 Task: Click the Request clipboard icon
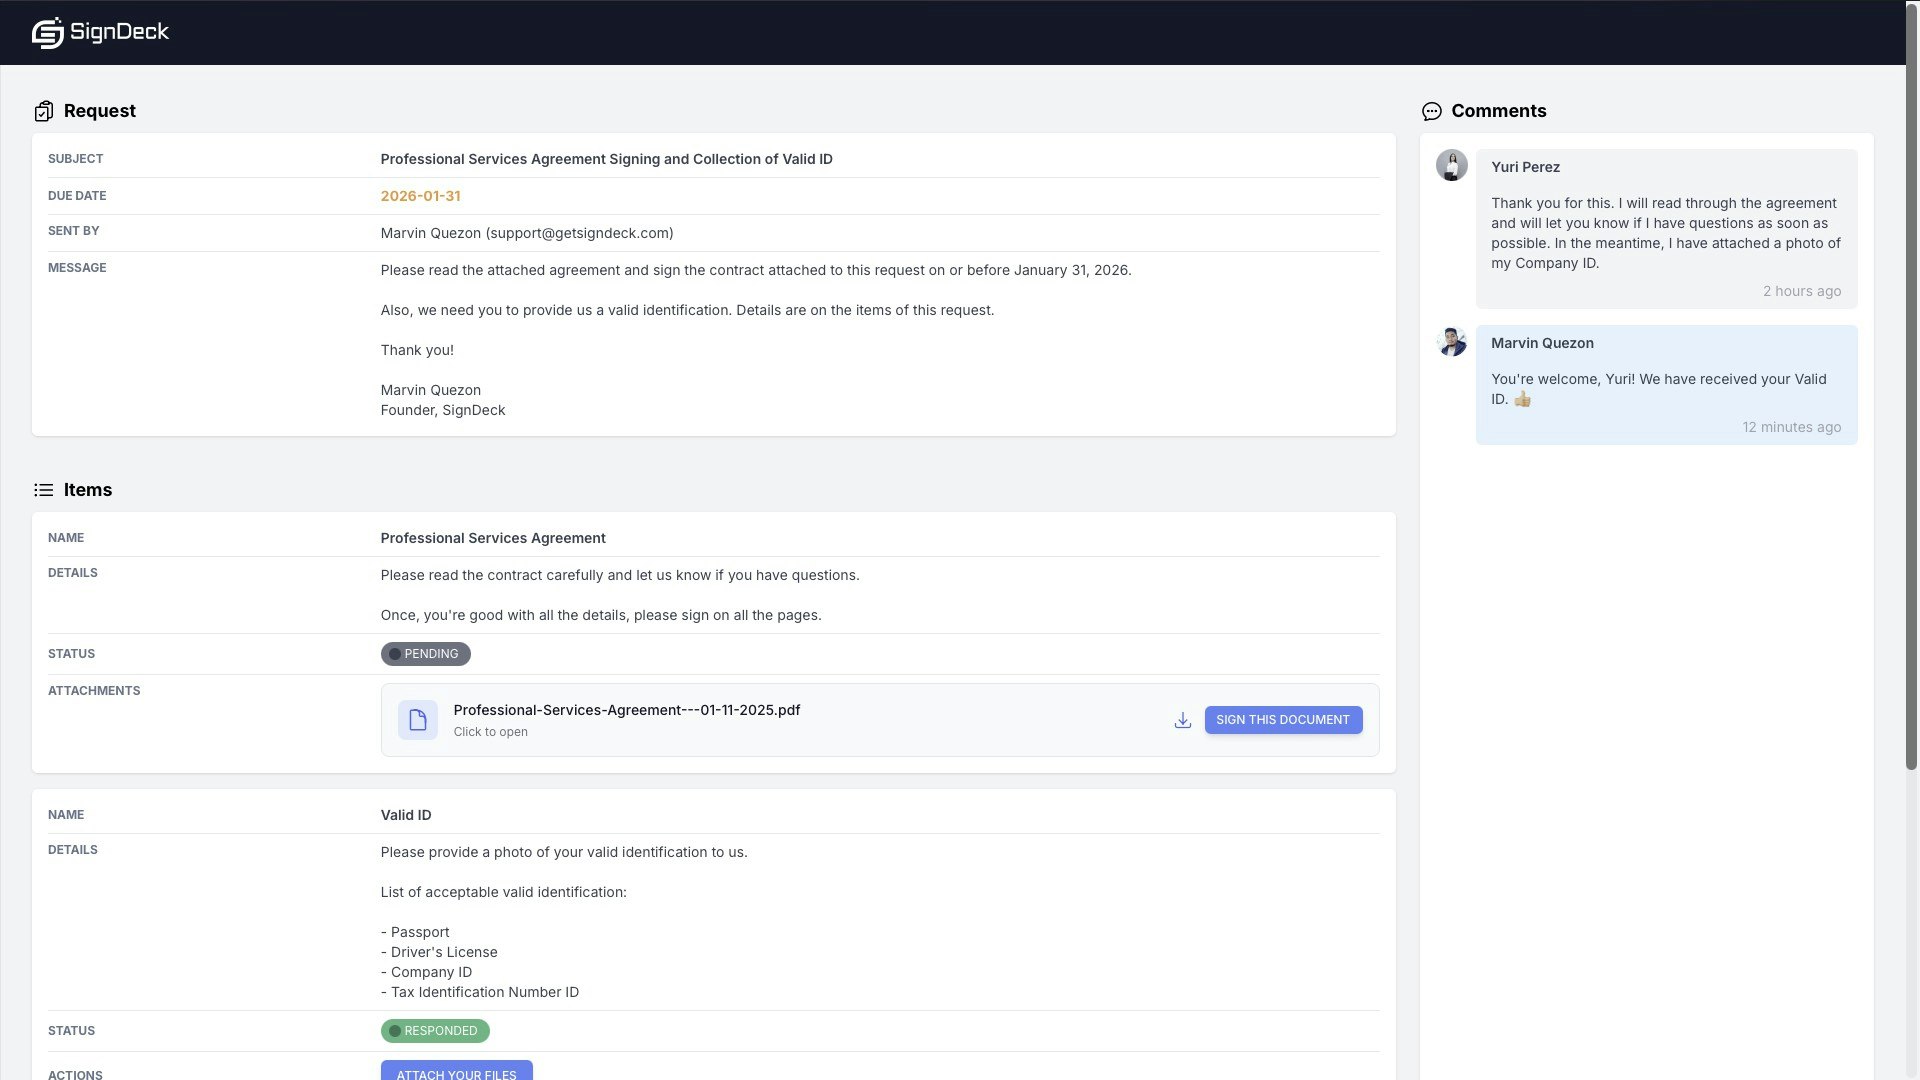click(x=43, y=111)
